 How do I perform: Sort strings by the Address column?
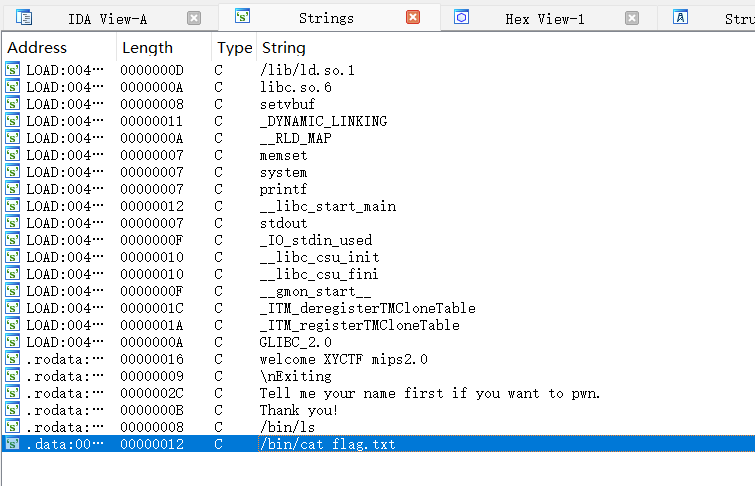(x=37, y=48)
